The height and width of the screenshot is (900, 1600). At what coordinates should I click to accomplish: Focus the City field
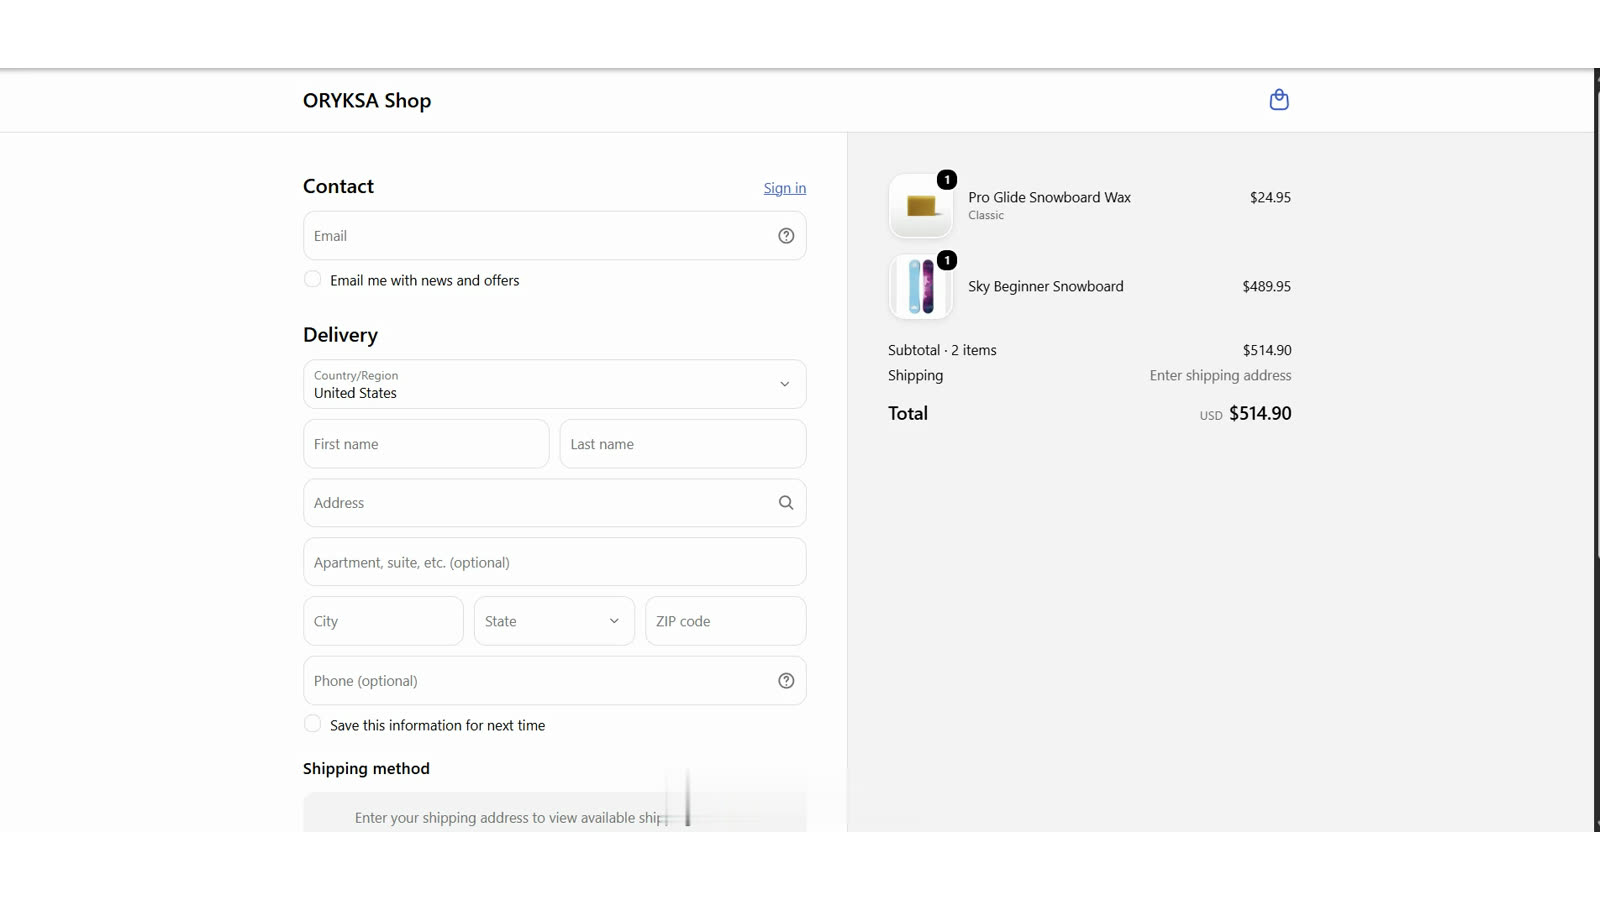pyautogui.click(x=383, y=621)
